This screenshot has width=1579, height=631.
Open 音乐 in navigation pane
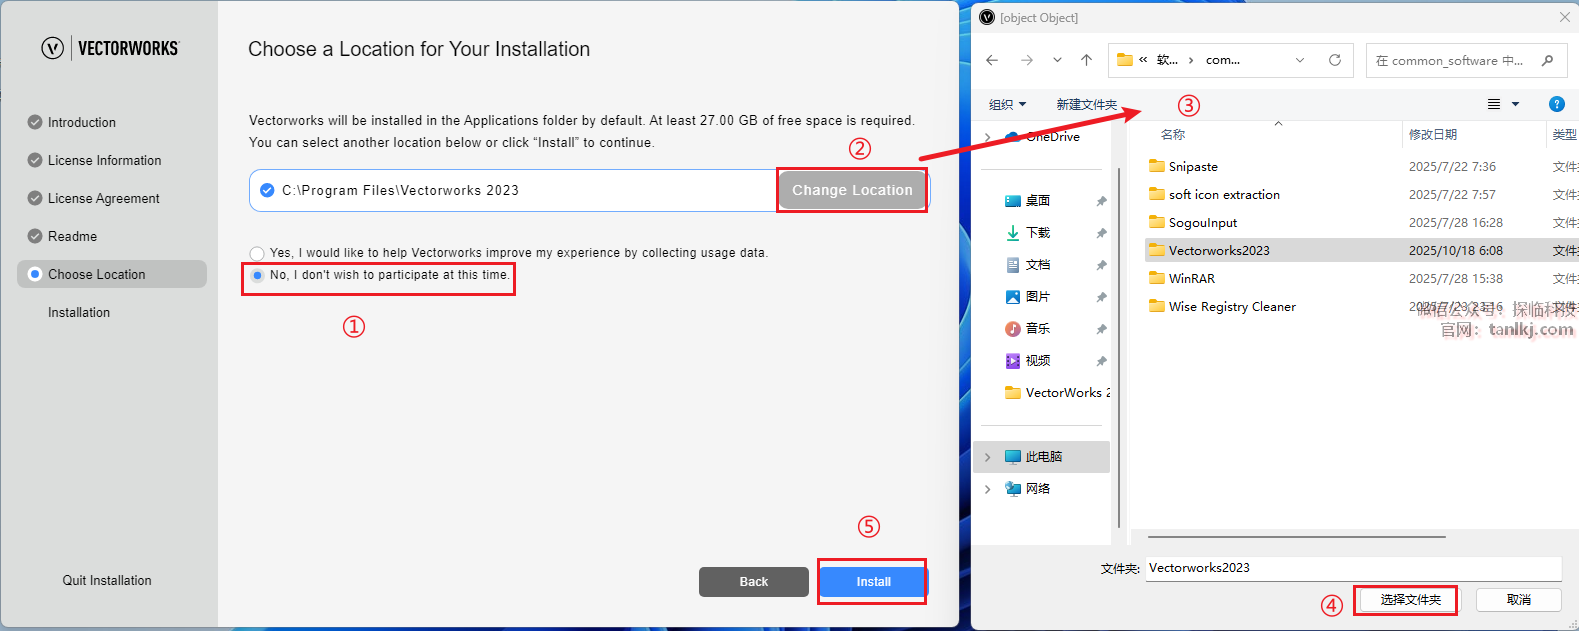click(x=1037, y=329)
